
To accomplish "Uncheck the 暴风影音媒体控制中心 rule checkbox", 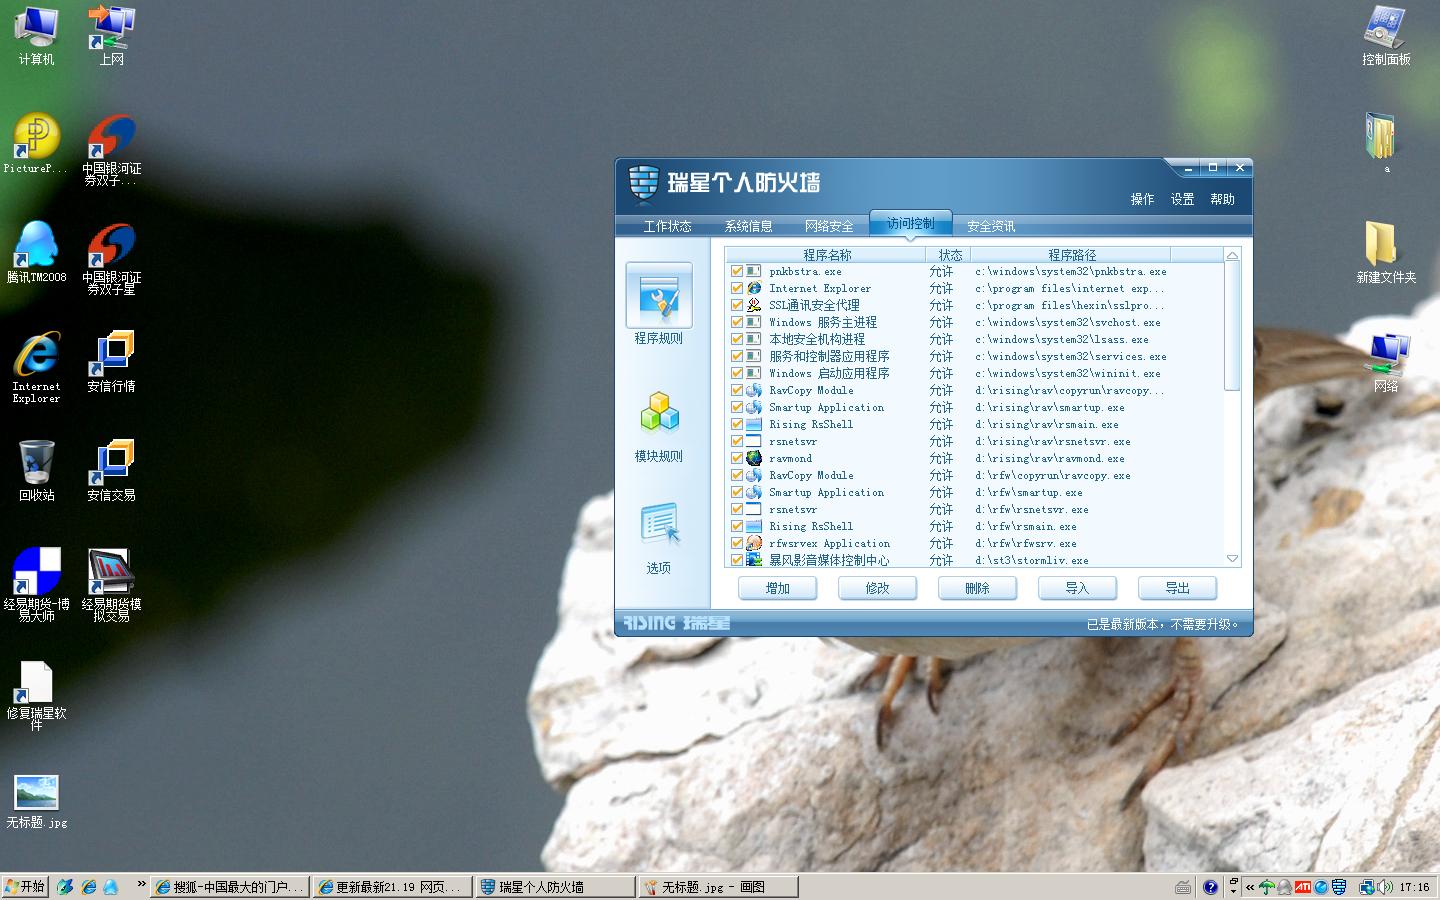I will tap(737, 560).
